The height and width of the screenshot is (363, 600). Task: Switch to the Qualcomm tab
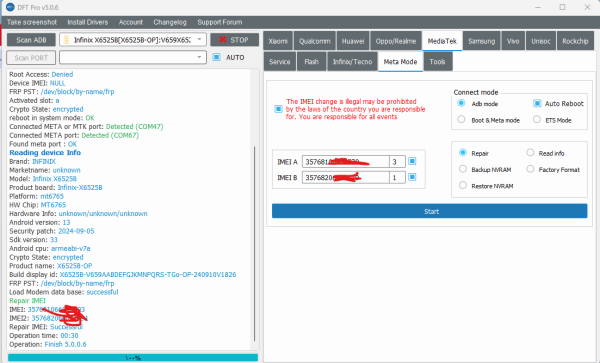click(315, 41)
